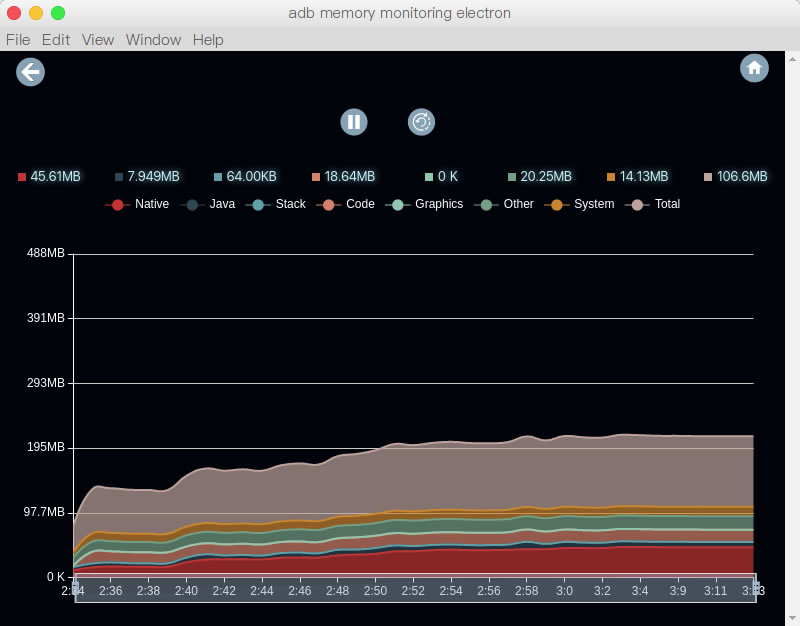Click the red 45.61MB Native value swatch
The height and width of the screenshot is (626, 800).
22,177
